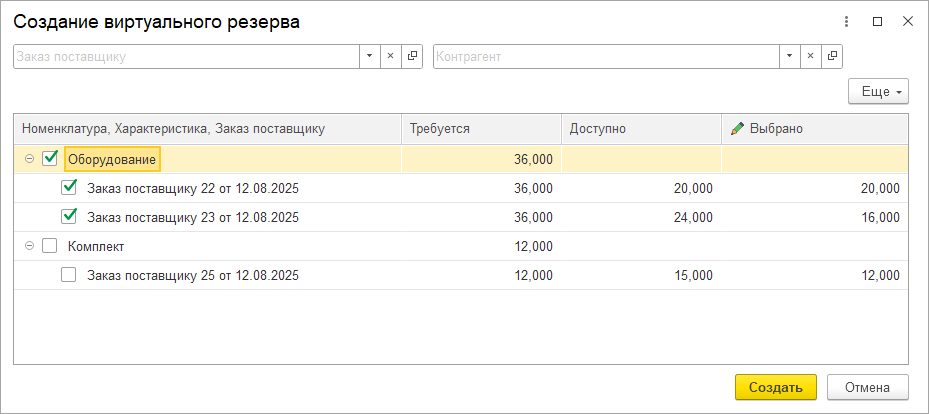Click Доступно value 15,000 for order 25
Viewport: 929px width, 414px height.
[x=693, y=275]
